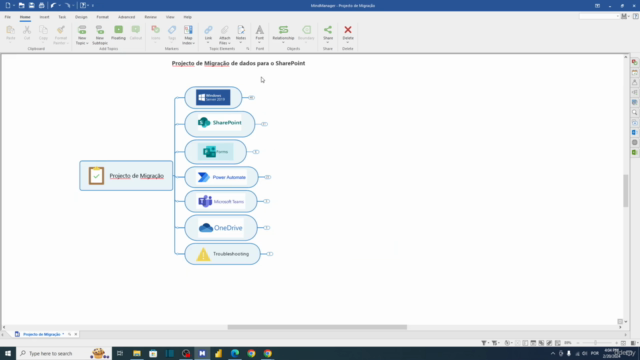The width and height of the screenshot is (640, 360).
Task: Click the Open file icon in quick access
Action: point(21,6)
